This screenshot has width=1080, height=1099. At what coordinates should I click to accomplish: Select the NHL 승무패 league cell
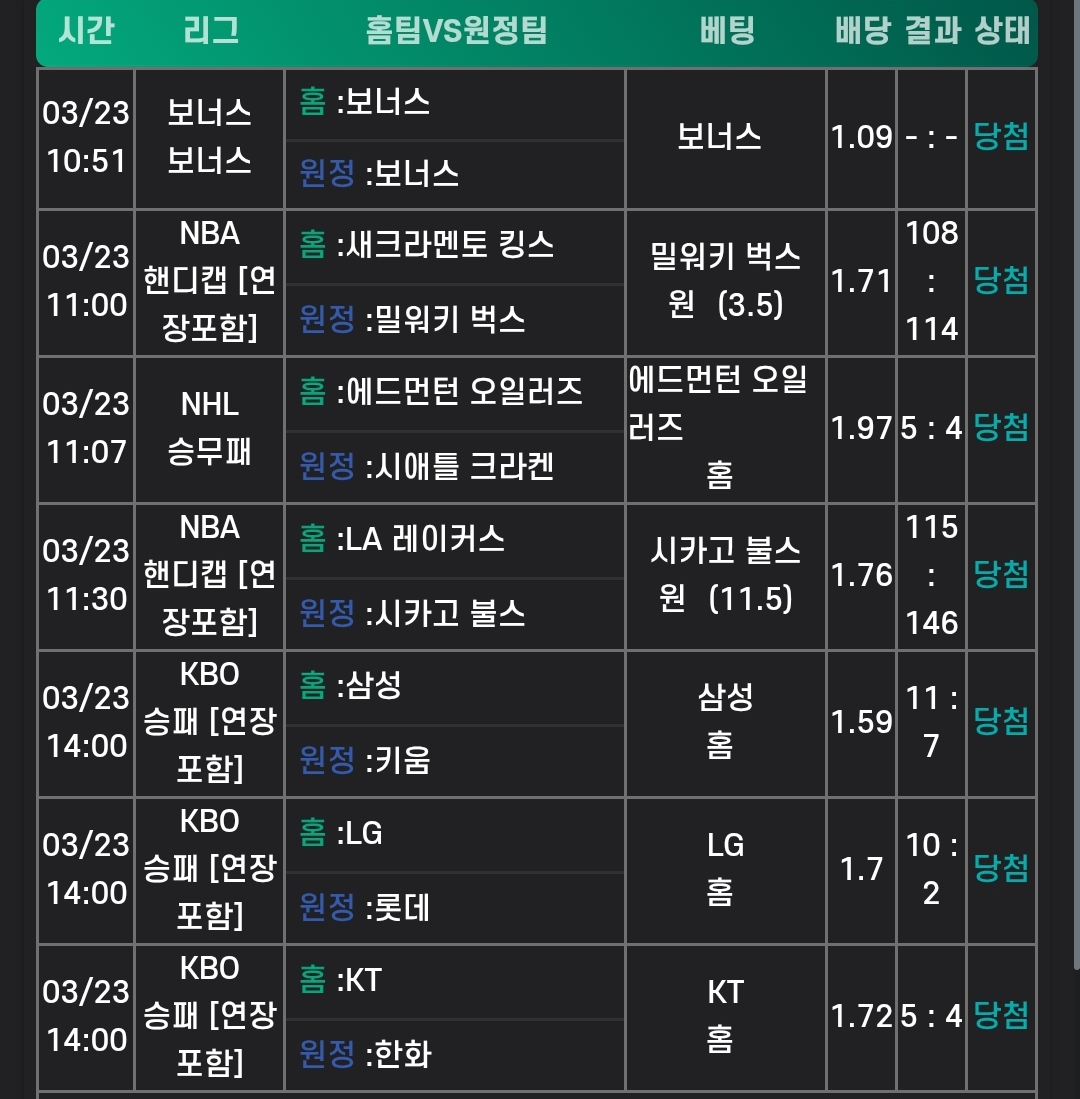pos(210,428)
